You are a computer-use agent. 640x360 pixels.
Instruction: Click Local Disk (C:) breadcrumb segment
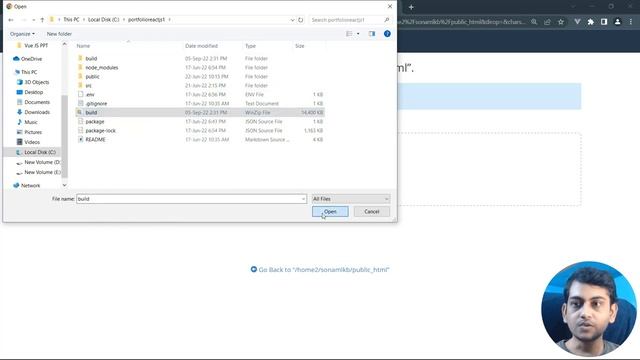104,20
